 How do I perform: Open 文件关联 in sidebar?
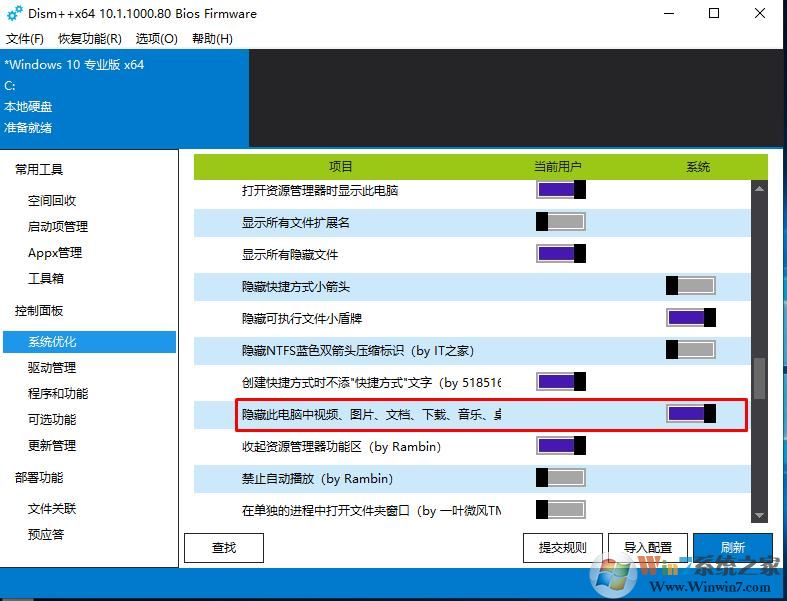(x=52, y=509)
